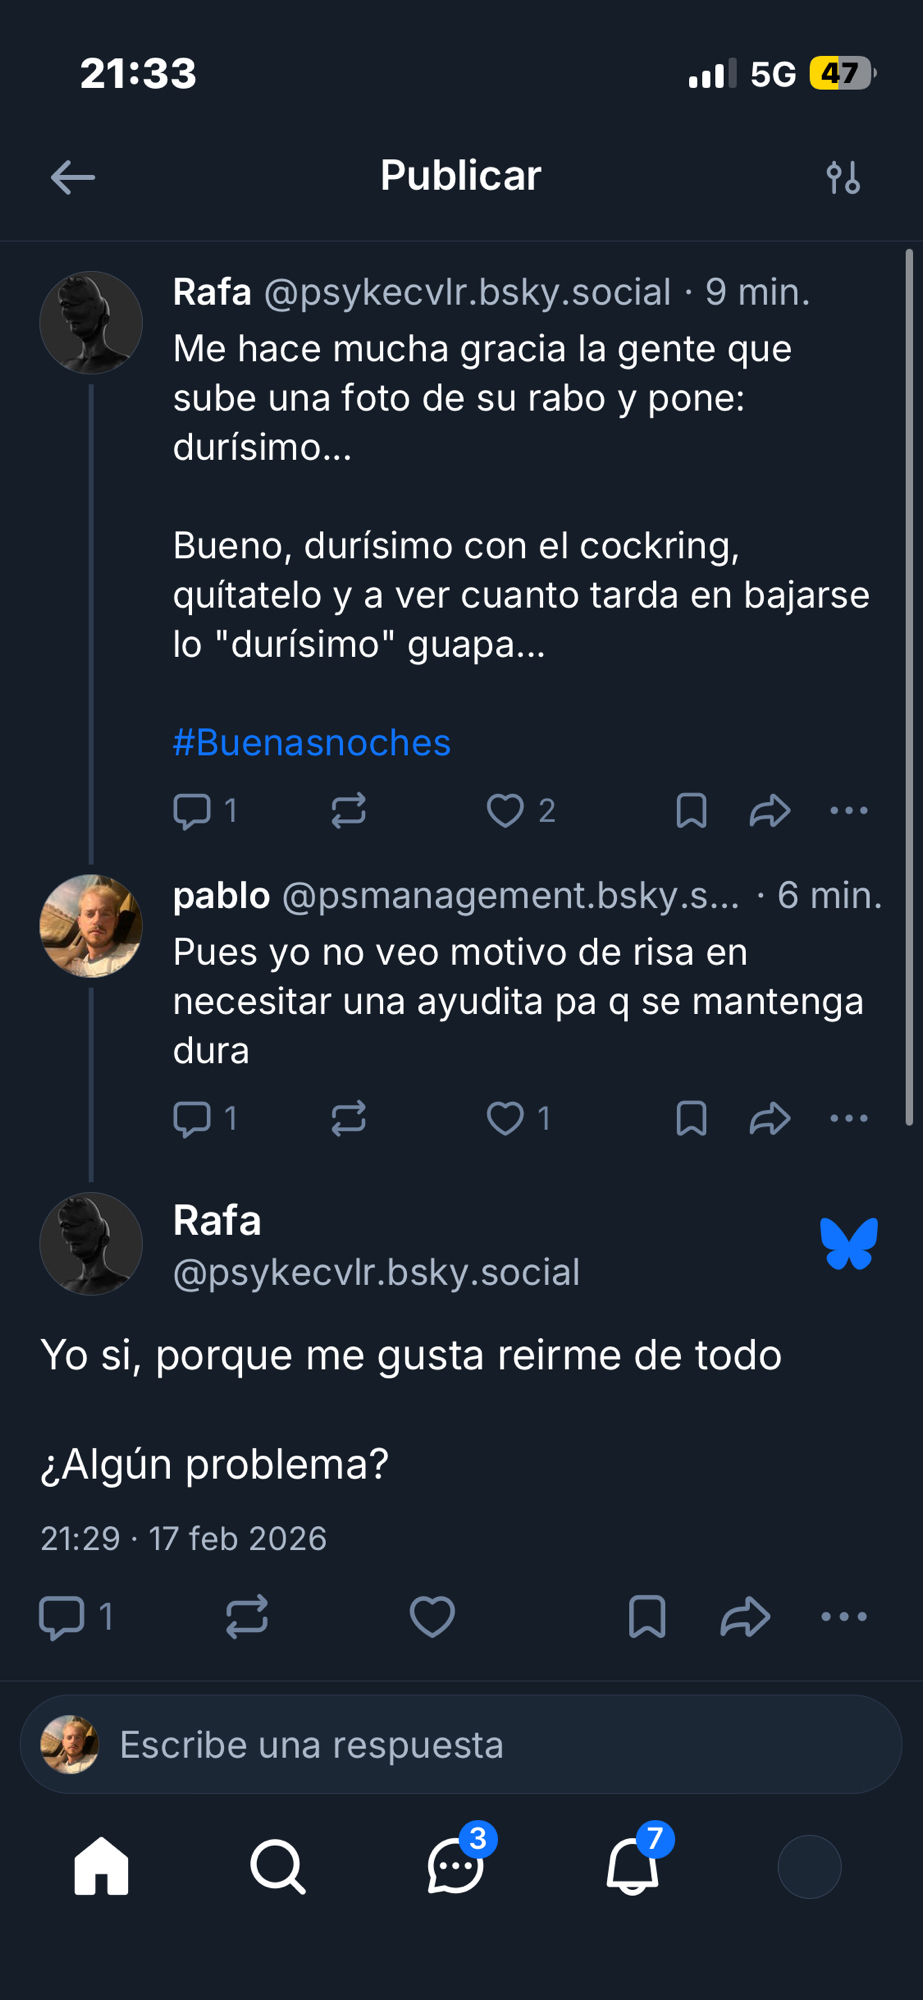Go back using the arrow icon
923x2000 pixels.
73,178
